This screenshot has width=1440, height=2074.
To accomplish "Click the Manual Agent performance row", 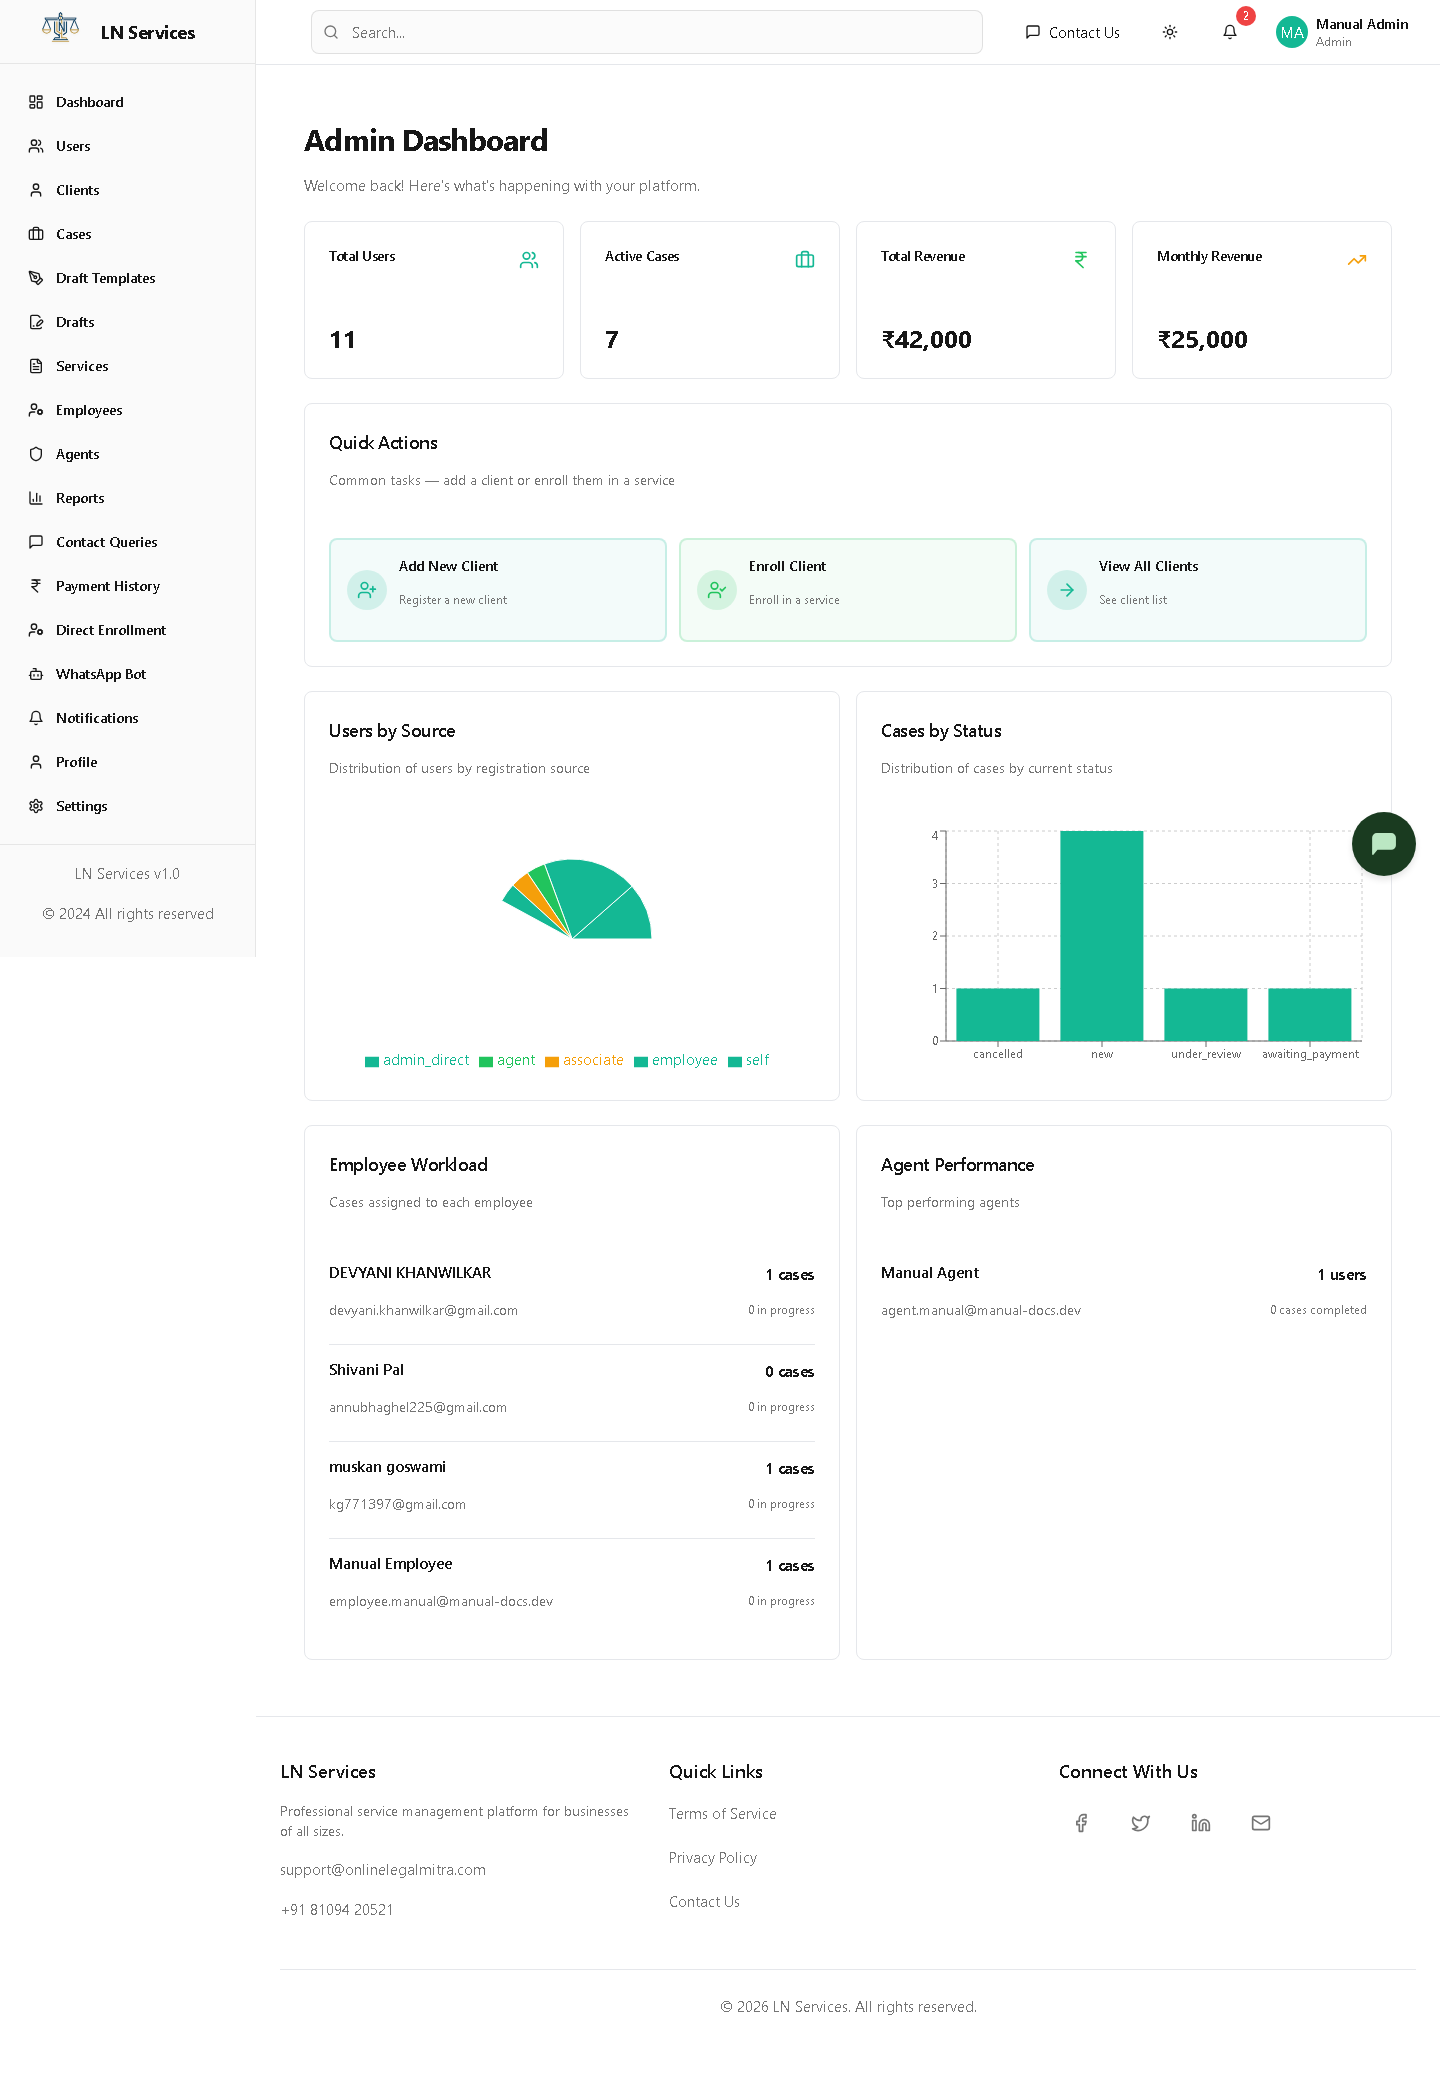I will click(x=1124, y=1291).
